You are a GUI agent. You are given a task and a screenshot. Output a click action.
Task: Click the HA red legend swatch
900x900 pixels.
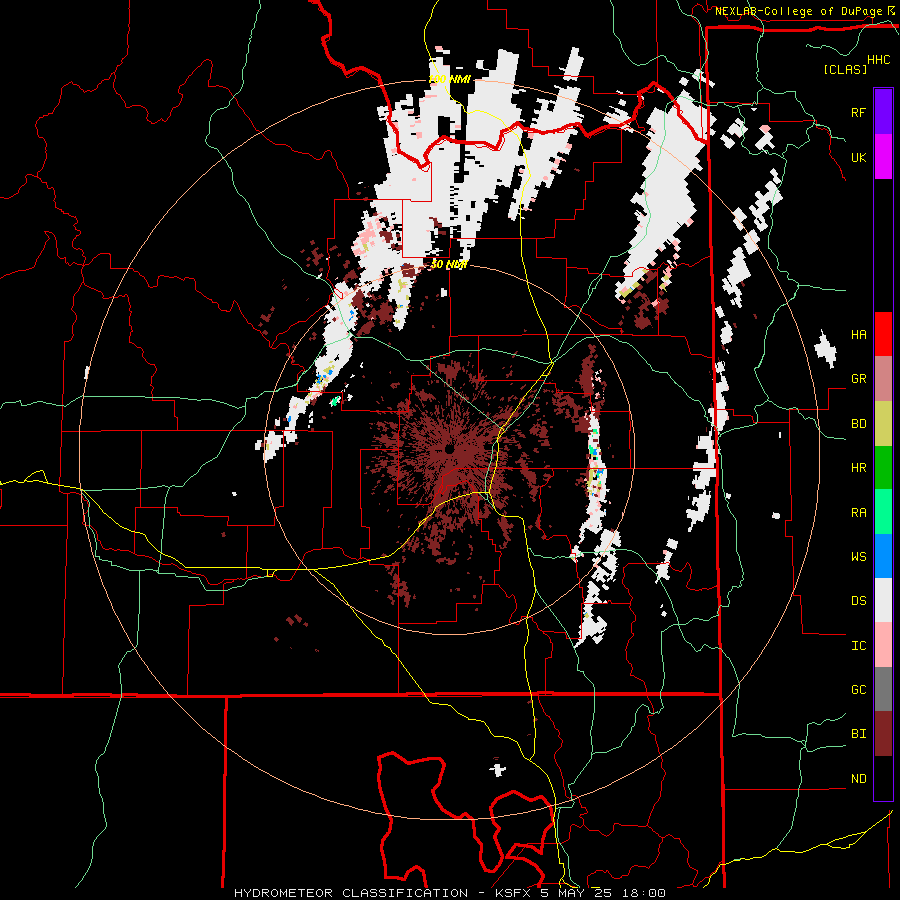click(883, 334)
